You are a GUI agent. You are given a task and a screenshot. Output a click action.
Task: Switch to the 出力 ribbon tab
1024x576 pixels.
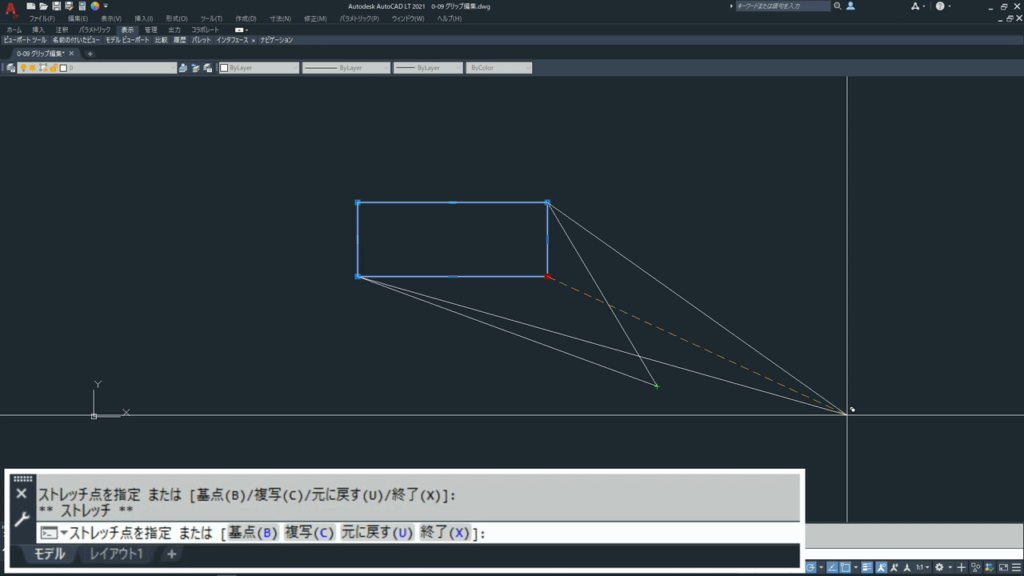point(174,30)
